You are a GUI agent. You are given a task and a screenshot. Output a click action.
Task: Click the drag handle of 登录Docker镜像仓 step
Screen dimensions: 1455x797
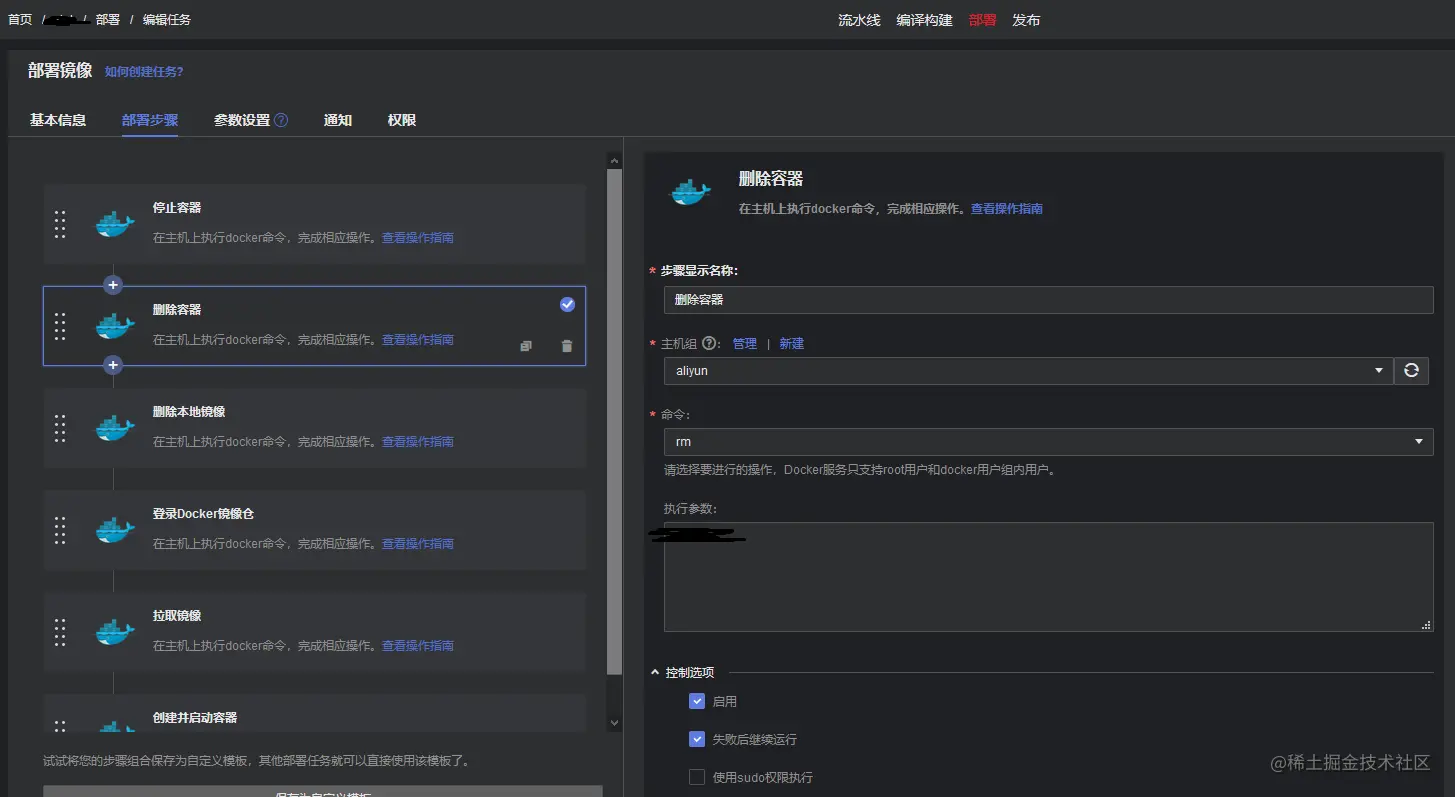(60, 530)
